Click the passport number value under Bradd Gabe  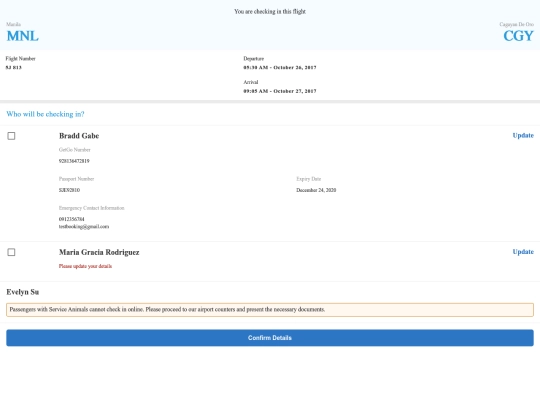point(69,190)
